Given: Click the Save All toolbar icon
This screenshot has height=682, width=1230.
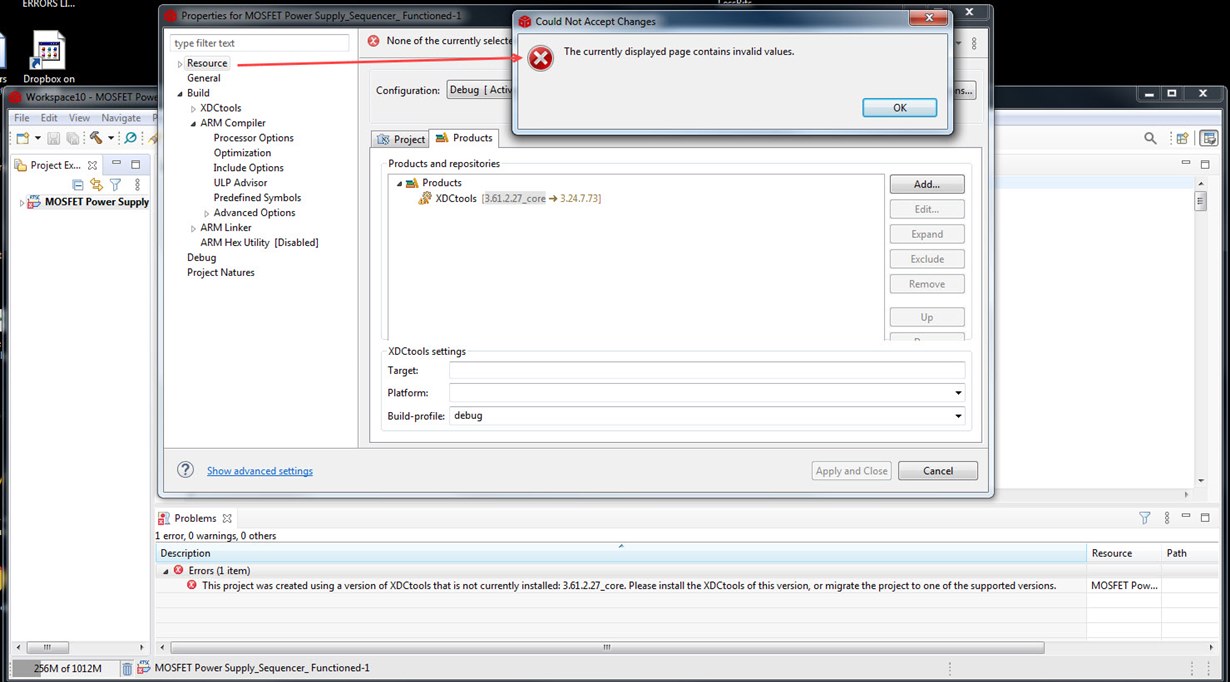Looking at the screenshot, I should click(x=72, y=138).
